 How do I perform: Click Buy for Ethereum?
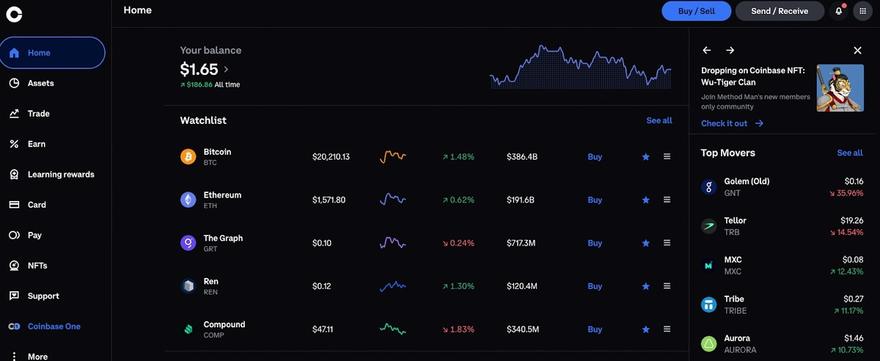pyautogui.click(x=595, y=200)
